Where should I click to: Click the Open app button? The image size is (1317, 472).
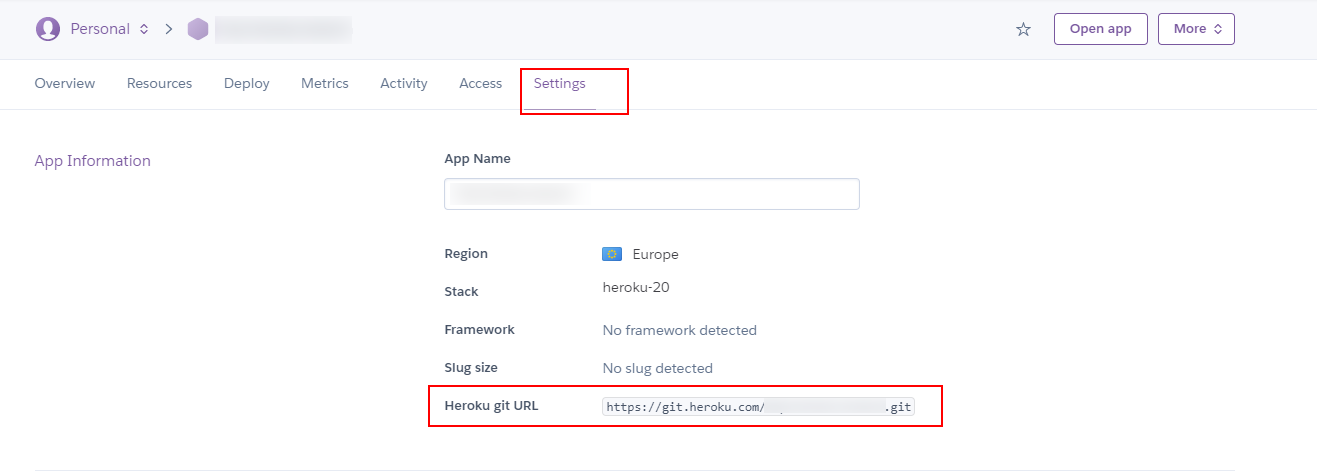click(x=1100, y=29)
